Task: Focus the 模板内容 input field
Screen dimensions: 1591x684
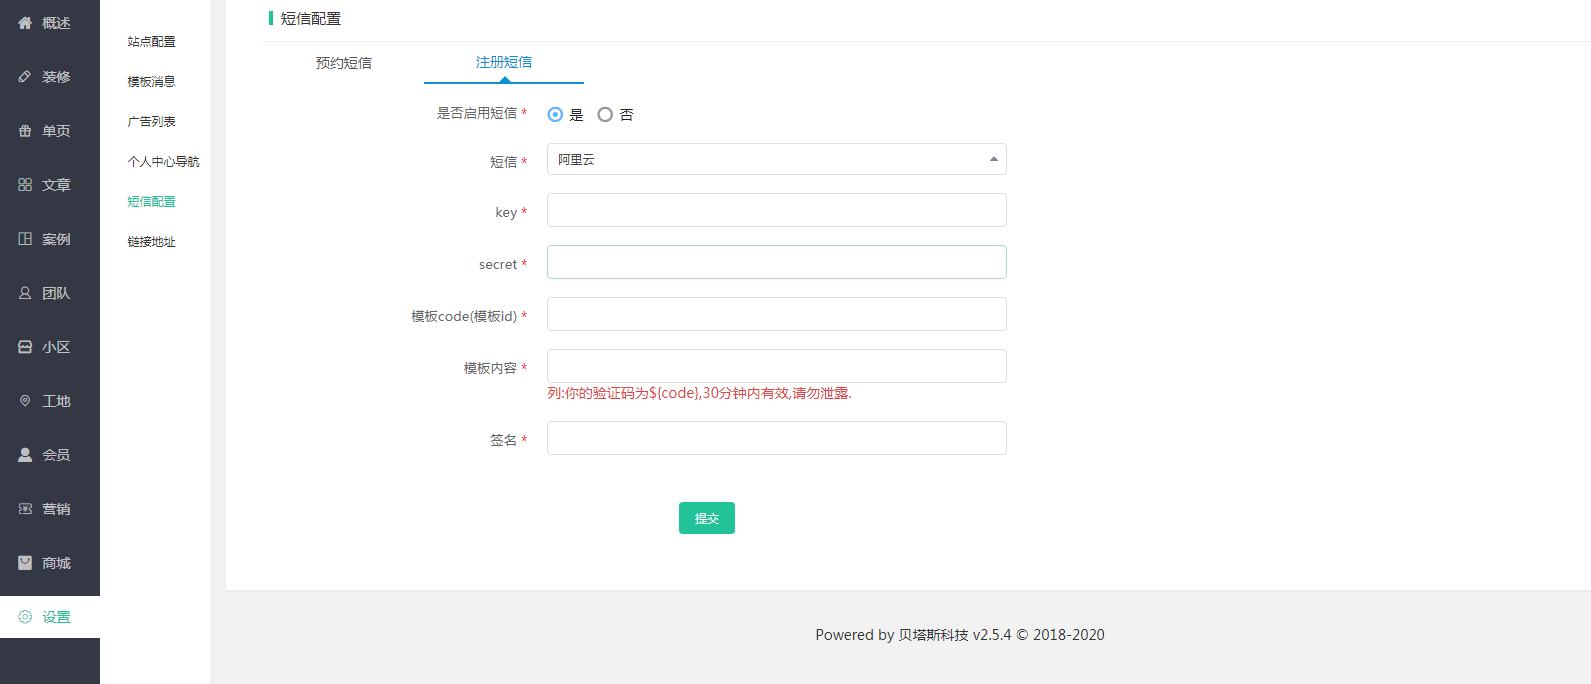Action: (777, 366)
